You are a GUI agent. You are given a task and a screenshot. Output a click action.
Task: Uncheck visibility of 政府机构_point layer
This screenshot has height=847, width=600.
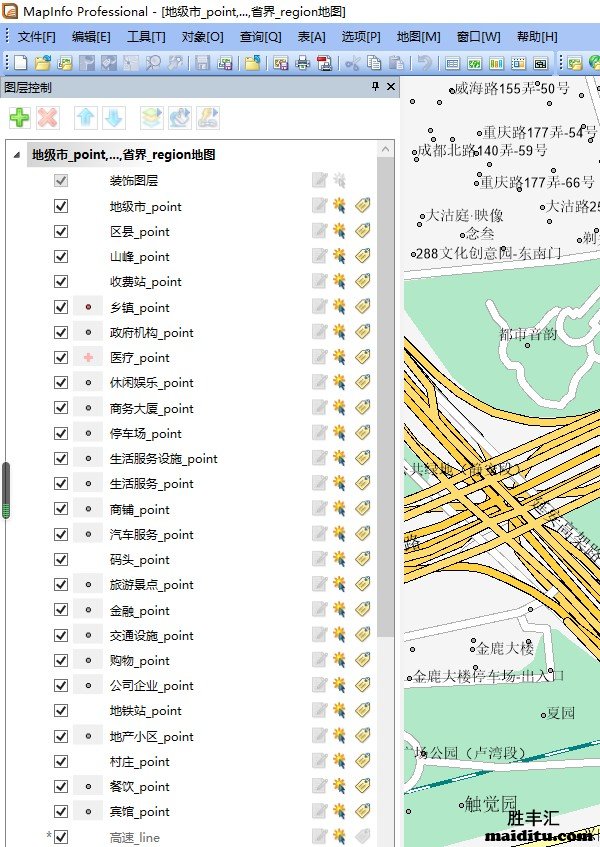click(61, 332)
